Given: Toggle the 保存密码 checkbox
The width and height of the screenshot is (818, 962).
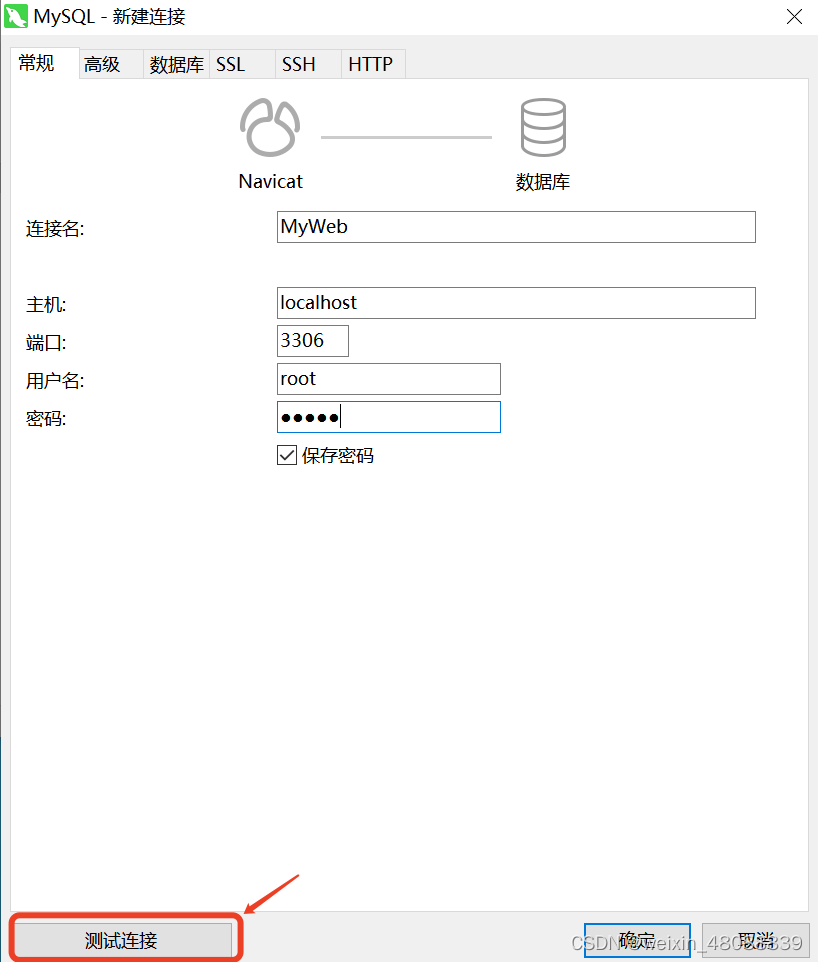Looking at the screenshot, I should click(x=287, y=455).
